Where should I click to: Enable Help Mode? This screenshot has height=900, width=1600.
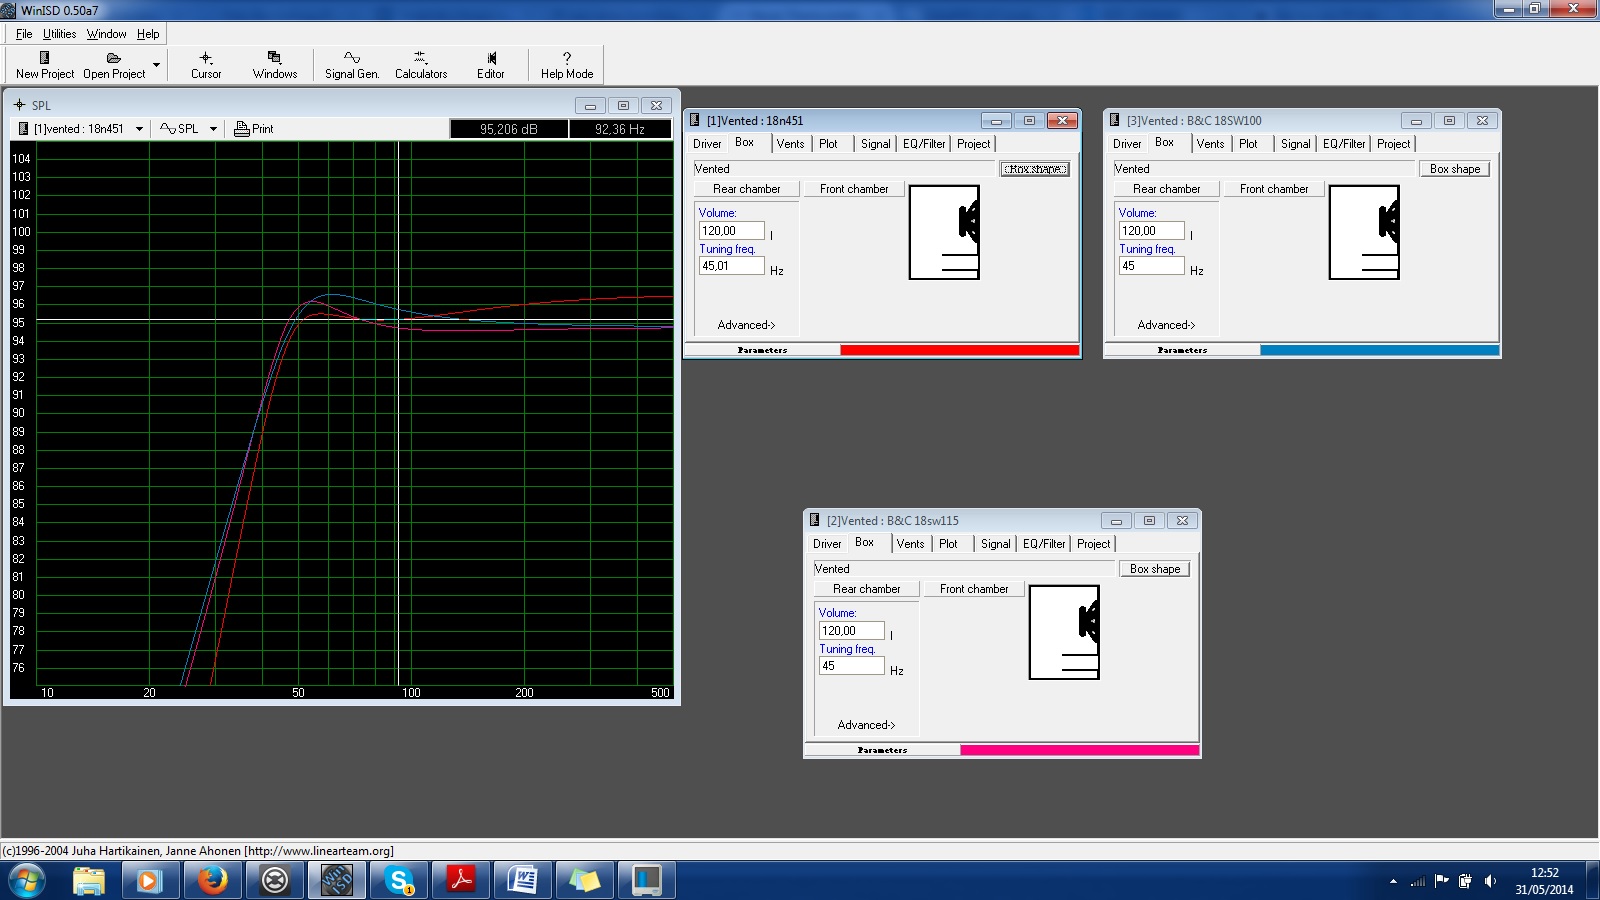tap(566, 64)
